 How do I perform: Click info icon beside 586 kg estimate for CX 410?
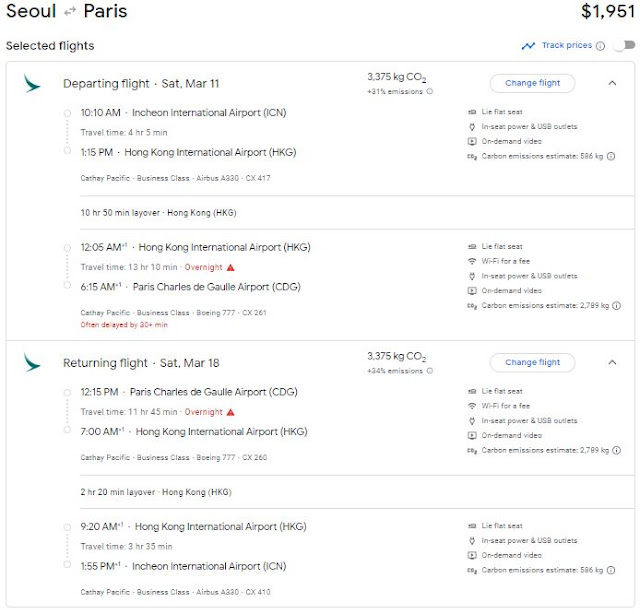click(611, 569)
